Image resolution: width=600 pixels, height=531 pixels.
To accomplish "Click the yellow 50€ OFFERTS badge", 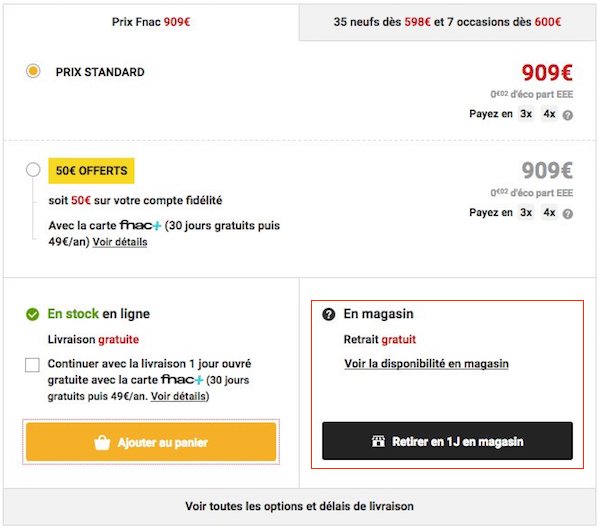I will pos(91,171).
